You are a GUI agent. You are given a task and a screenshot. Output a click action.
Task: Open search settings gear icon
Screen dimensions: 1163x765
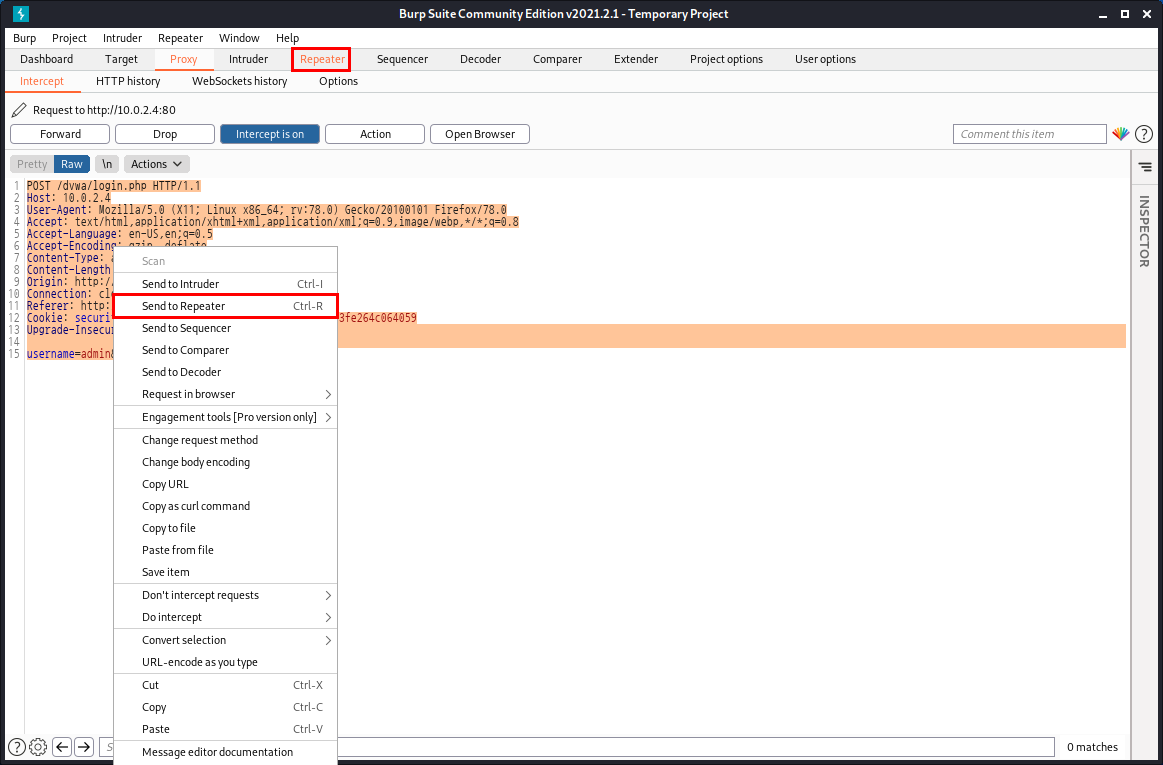click(39, 747)
